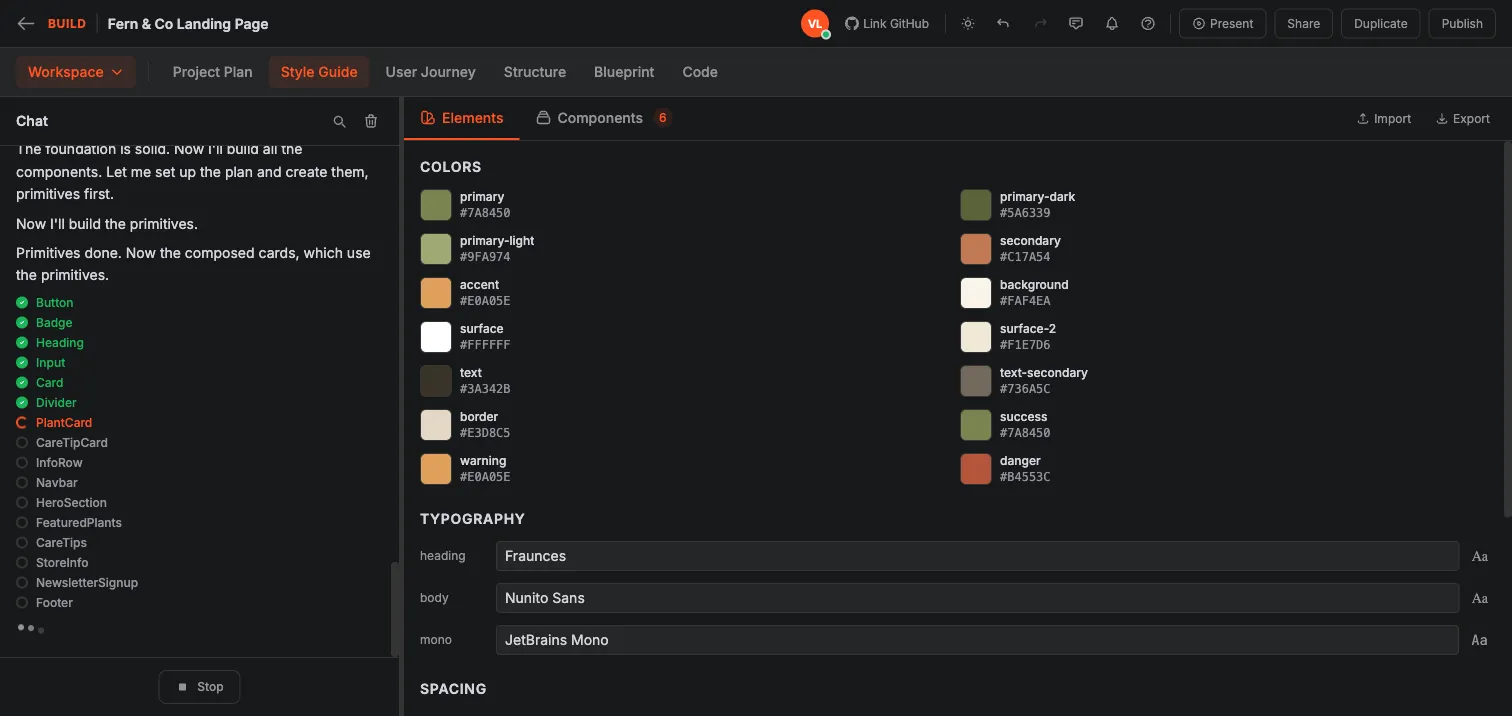Open the Blueprint tab

click(624, 72)
